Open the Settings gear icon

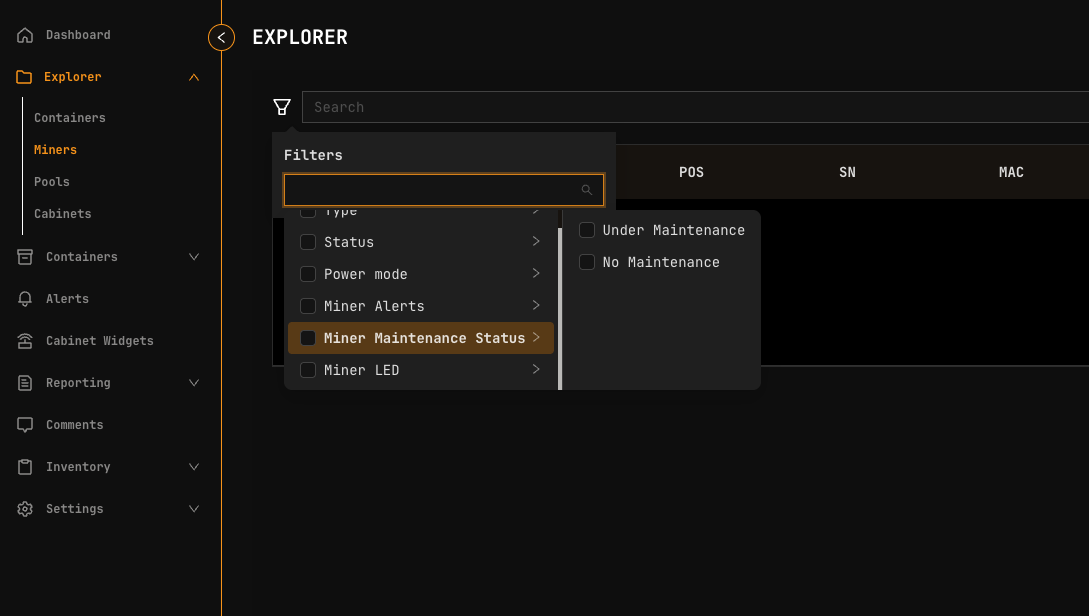click(24, 508)
